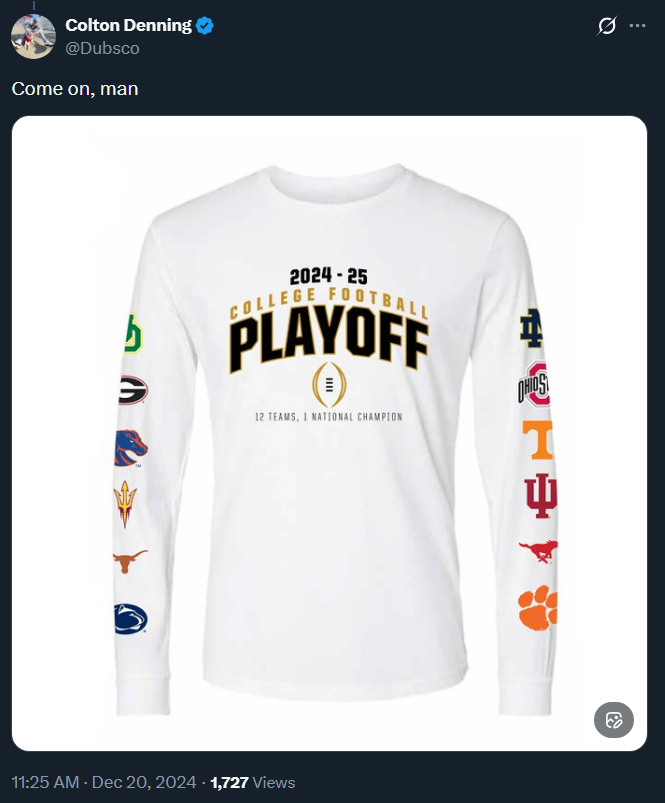This screenshot has width=665, height=803.
Task: Open the Grok explain-post icon
Action: pyautogui.click(x=606, y=26)
